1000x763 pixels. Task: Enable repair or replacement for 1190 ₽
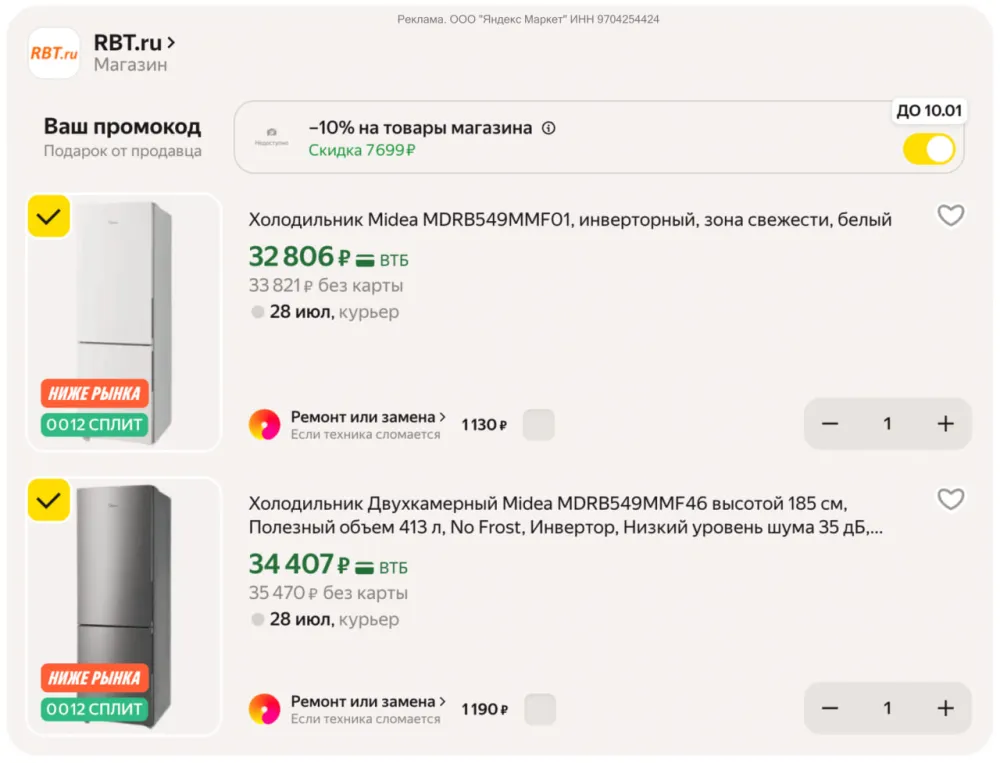pyautogui.click(x=540, y=709)
